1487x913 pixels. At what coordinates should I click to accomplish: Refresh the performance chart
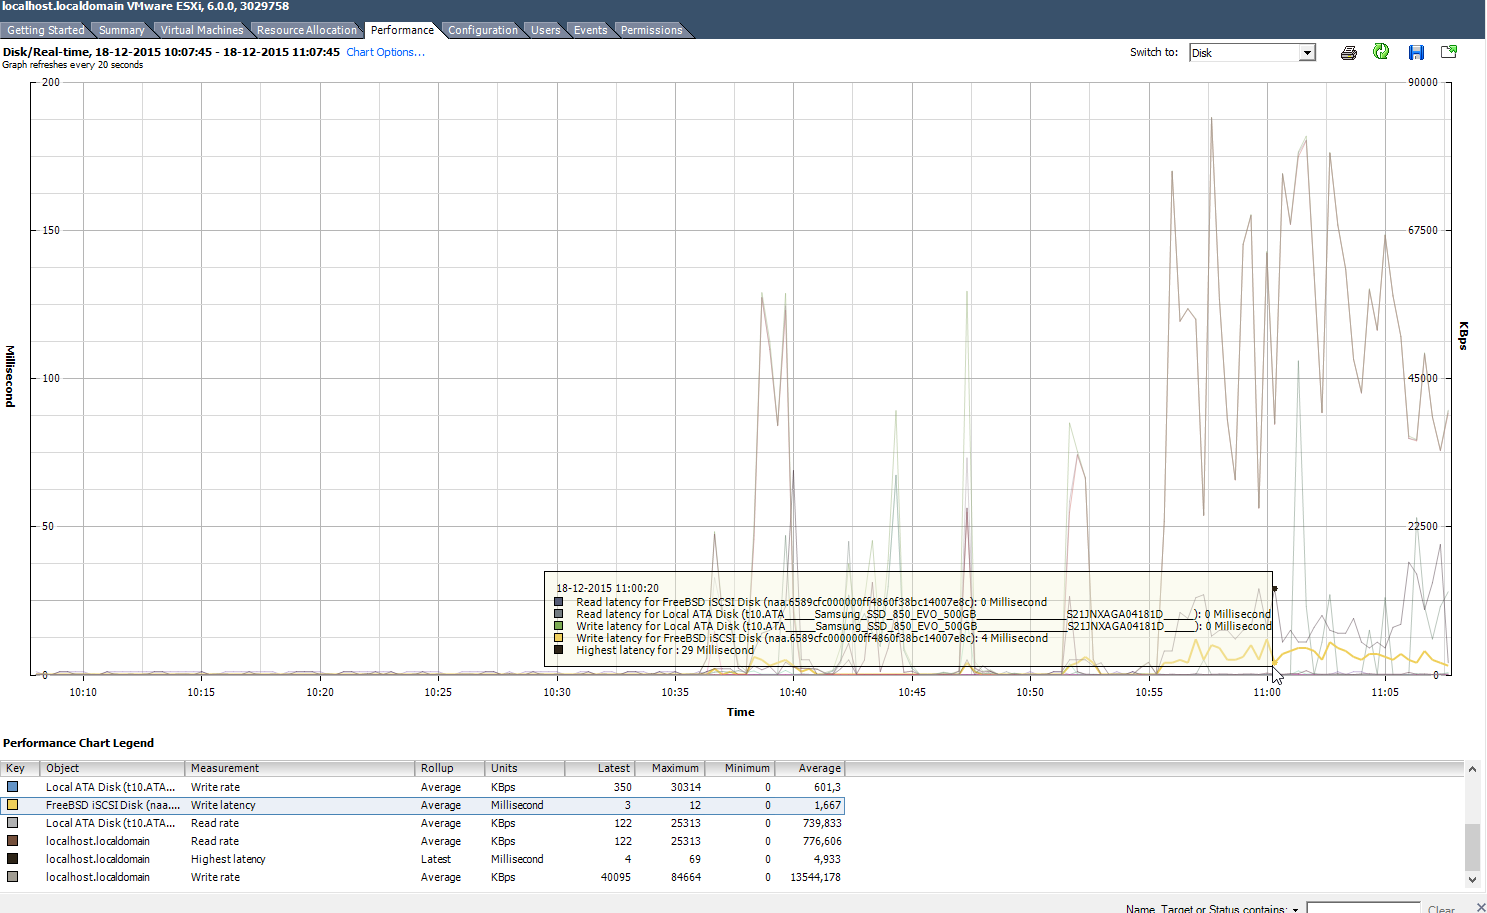(1381, 52)
